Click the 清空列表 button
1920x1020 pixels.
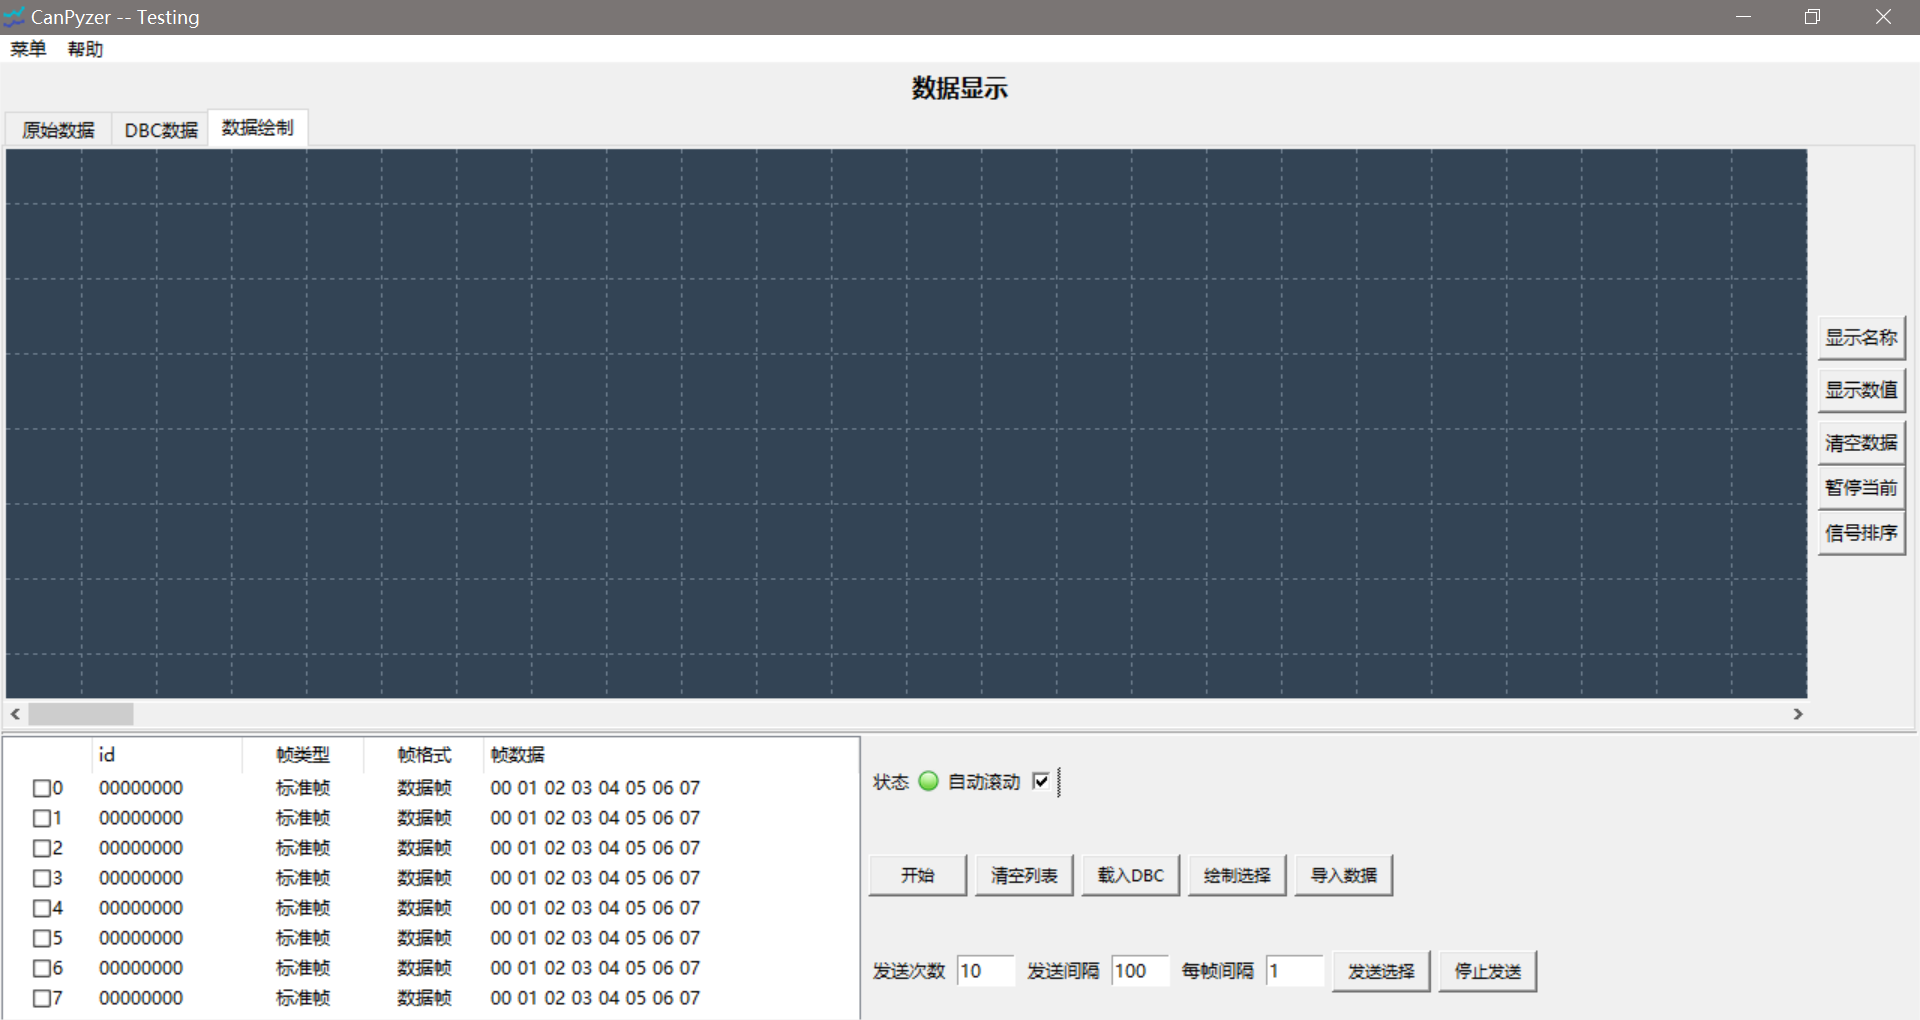coord(1024,876)
